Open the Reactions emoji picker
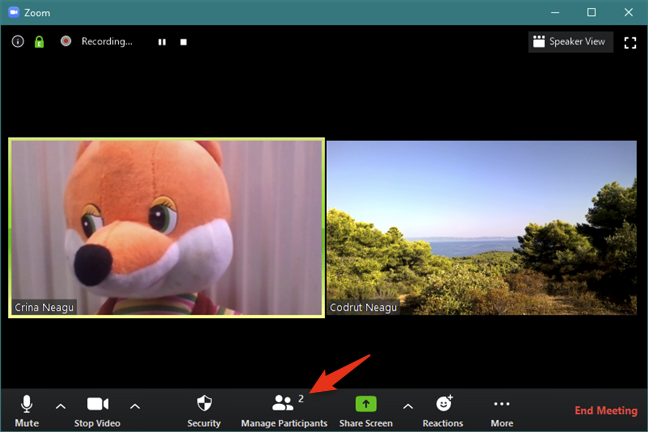 (443, 411)
